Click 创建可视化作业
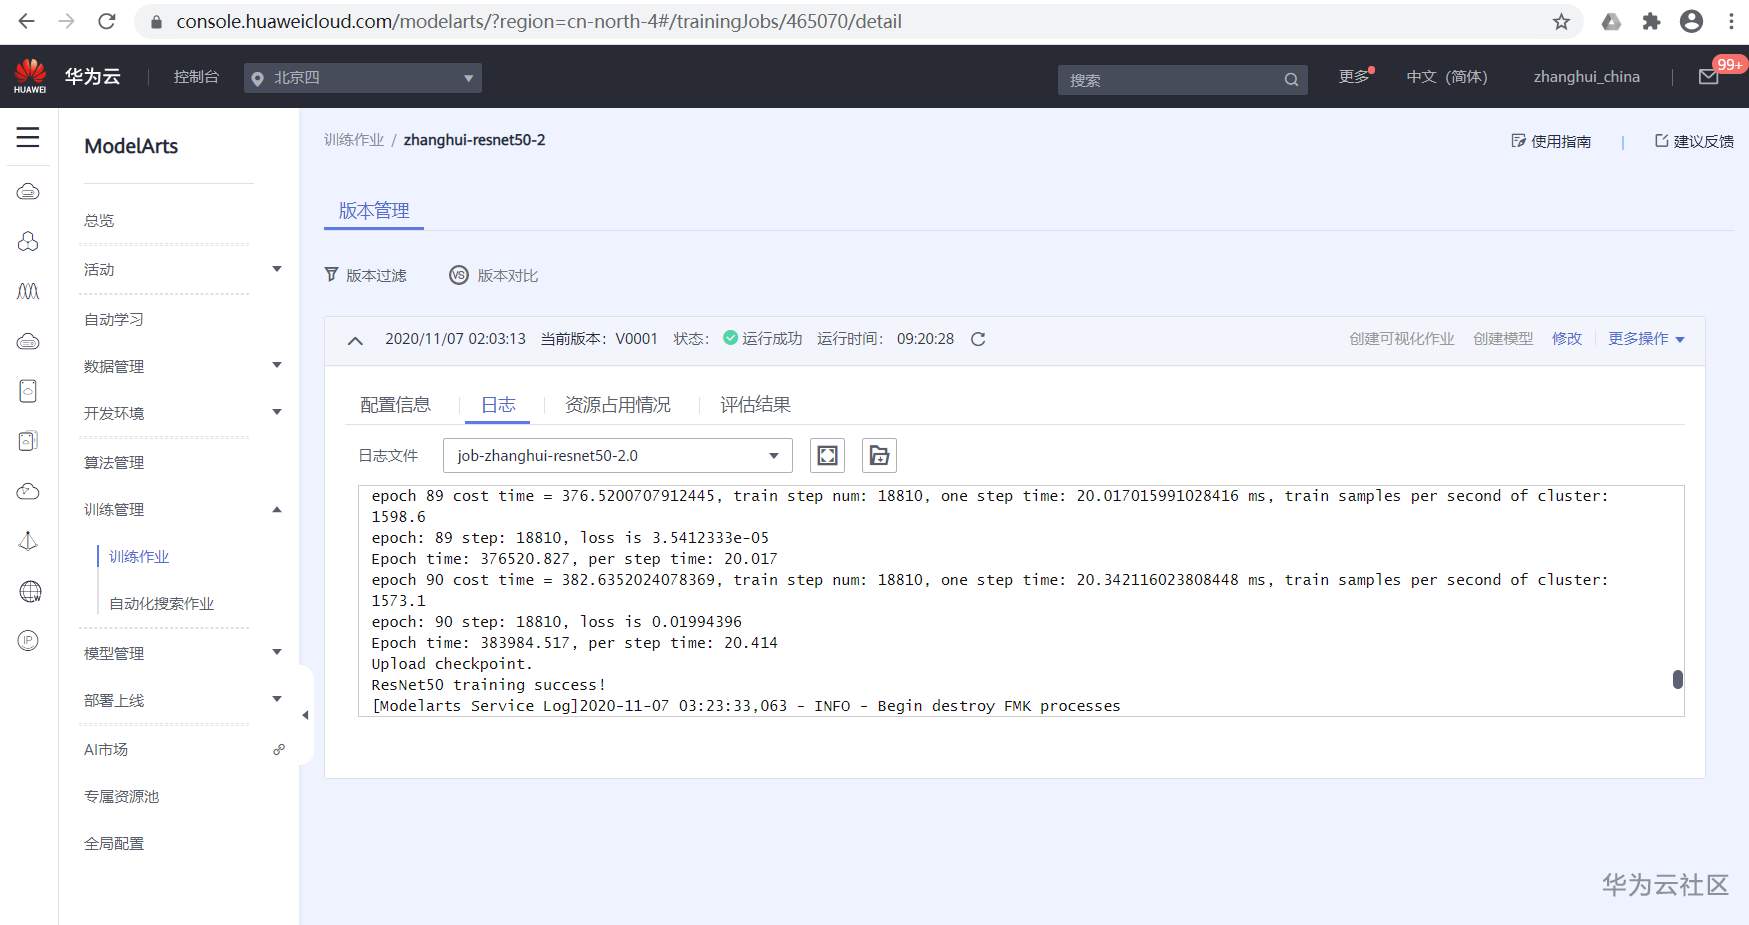This screenshot has height=925, width=1749. [x=1402, y=339]
